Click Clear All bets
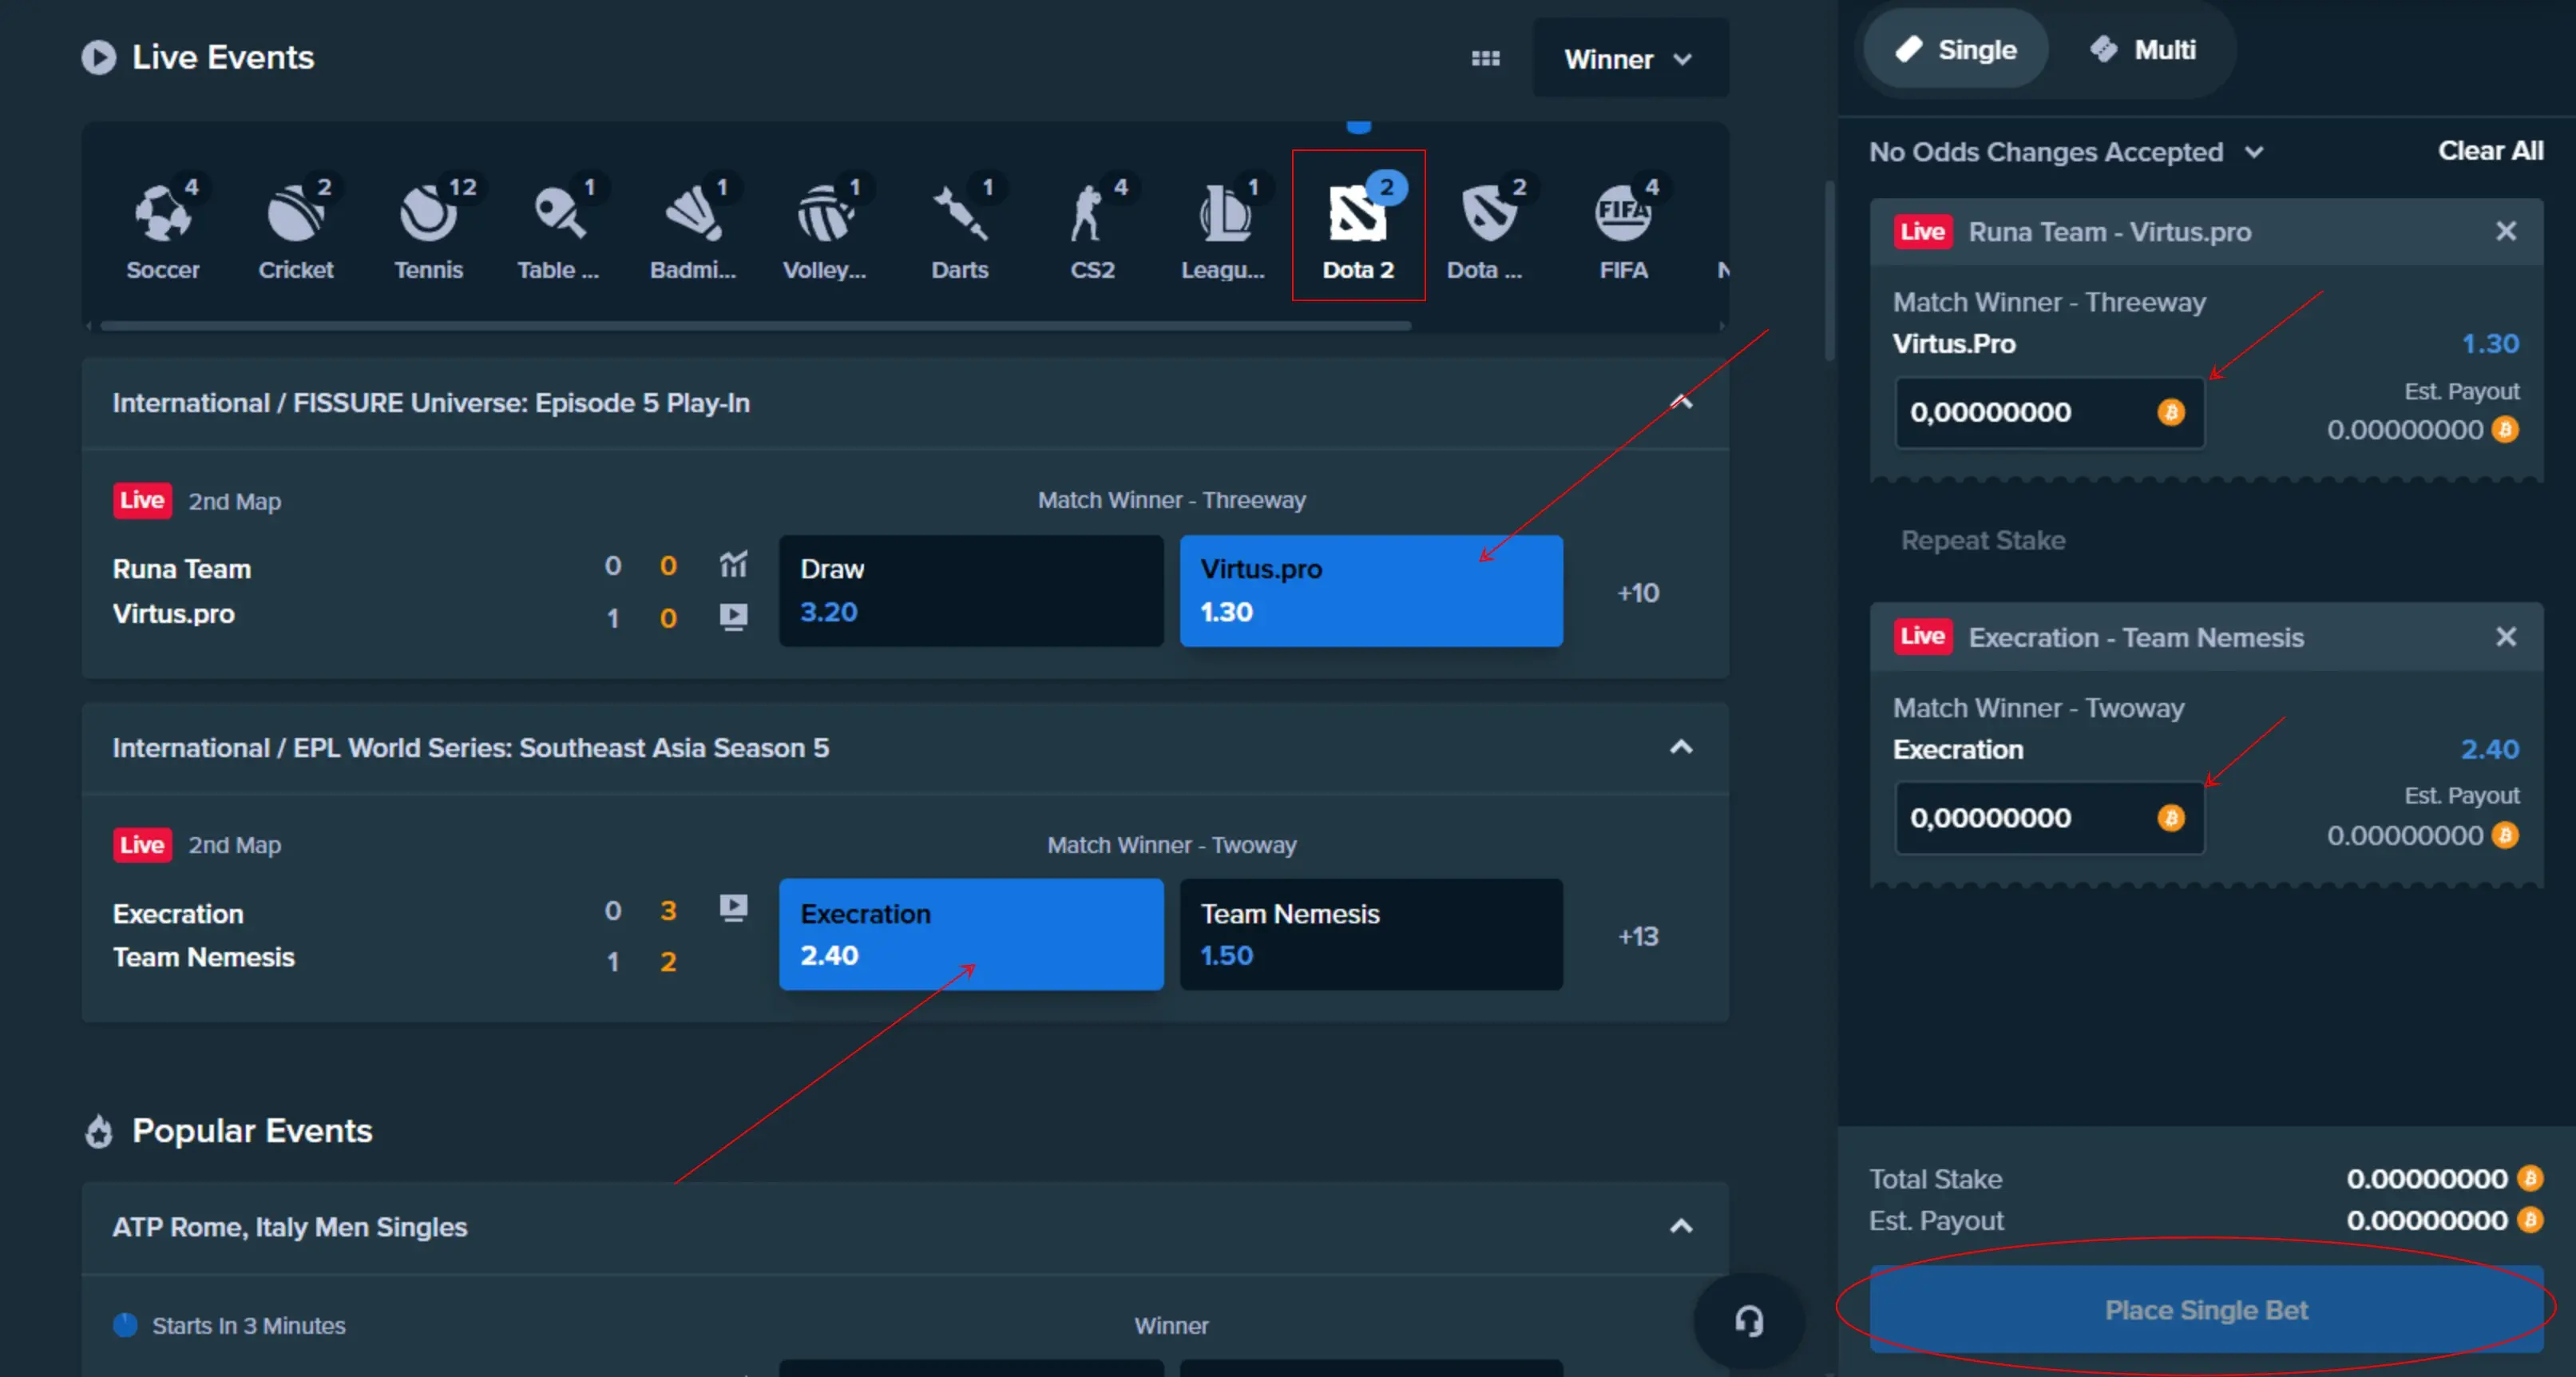 point(2490,151)
